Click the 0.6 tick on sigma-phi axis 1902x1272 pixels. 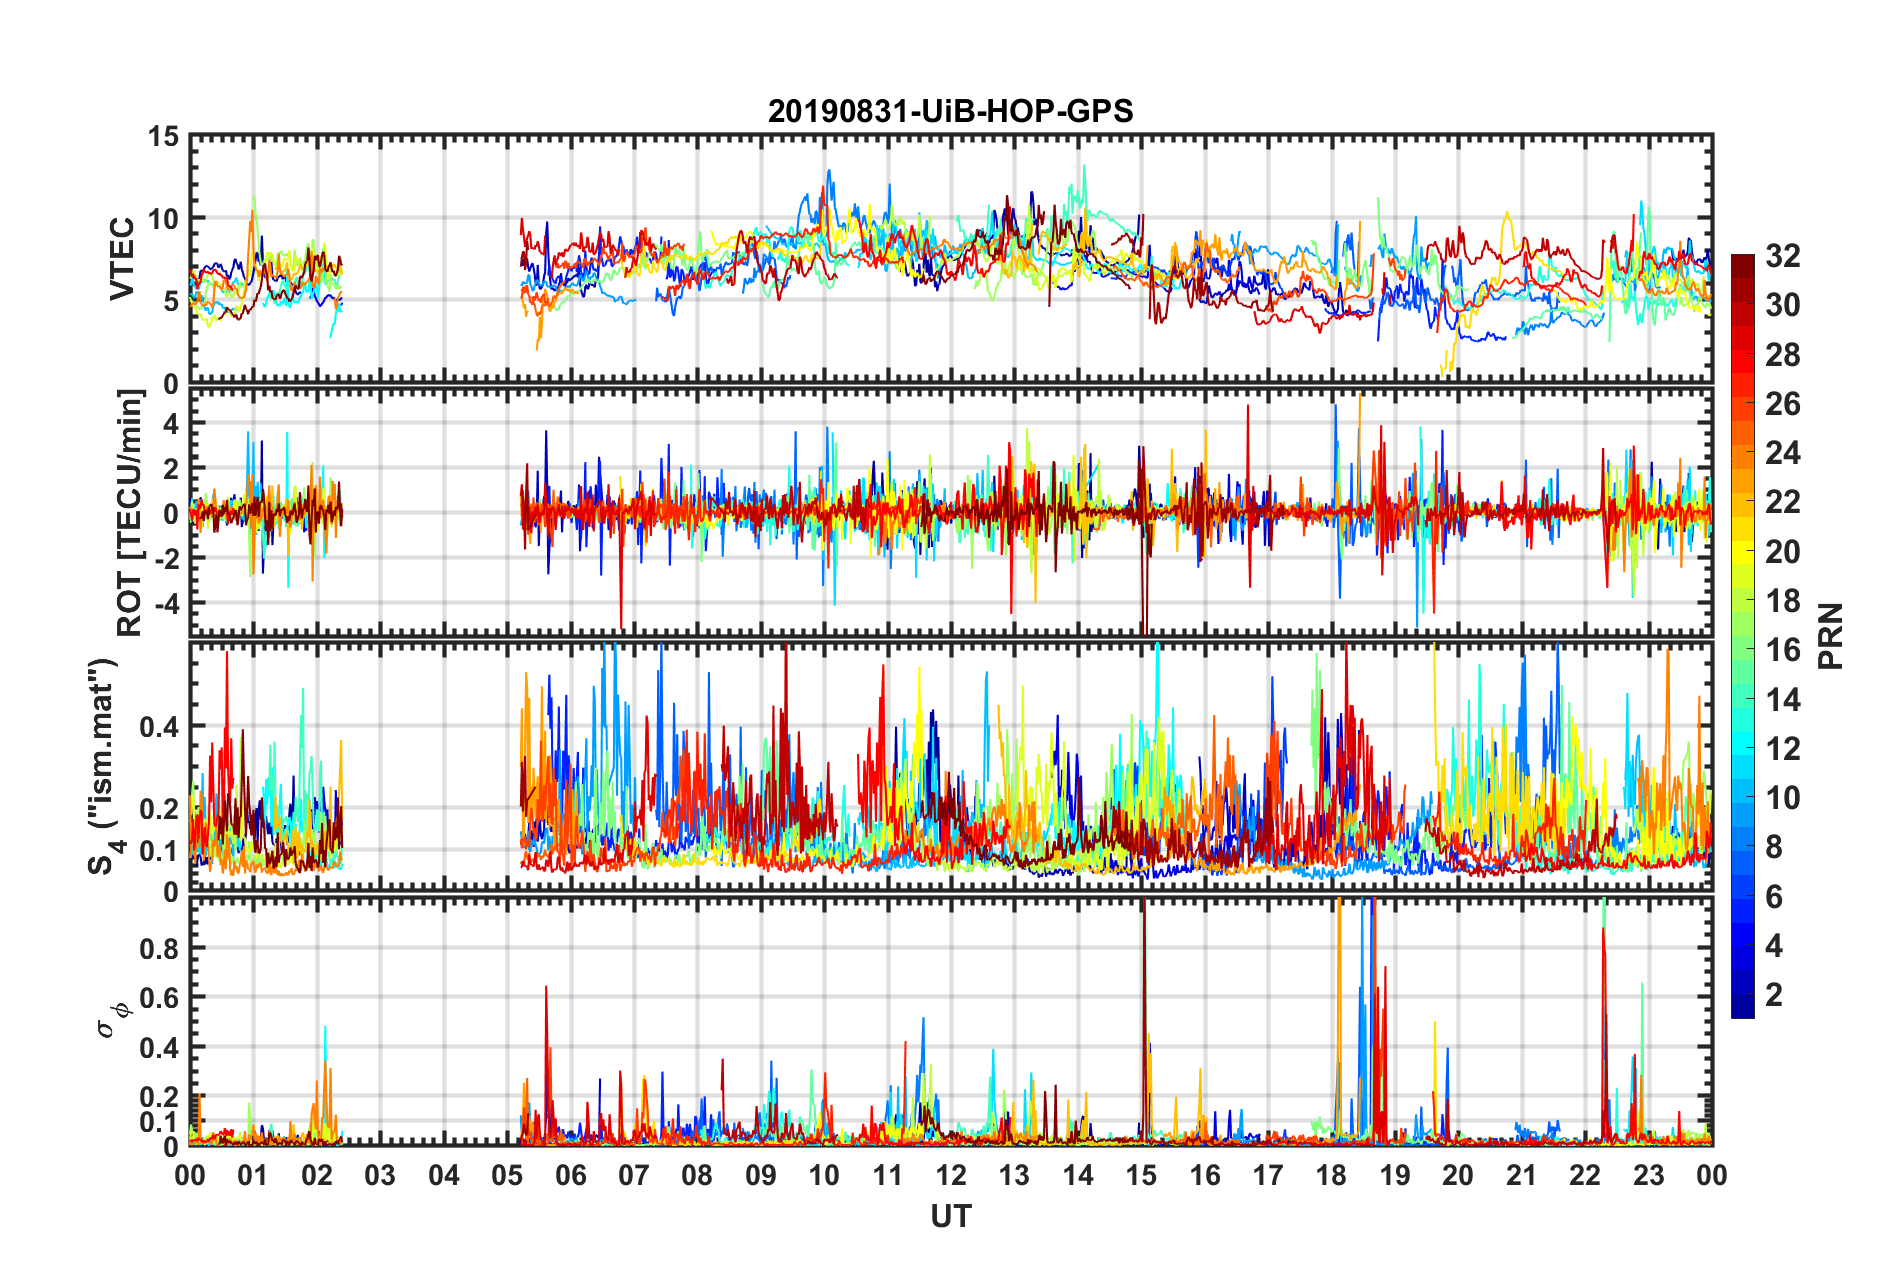click(x=157, y=998)
